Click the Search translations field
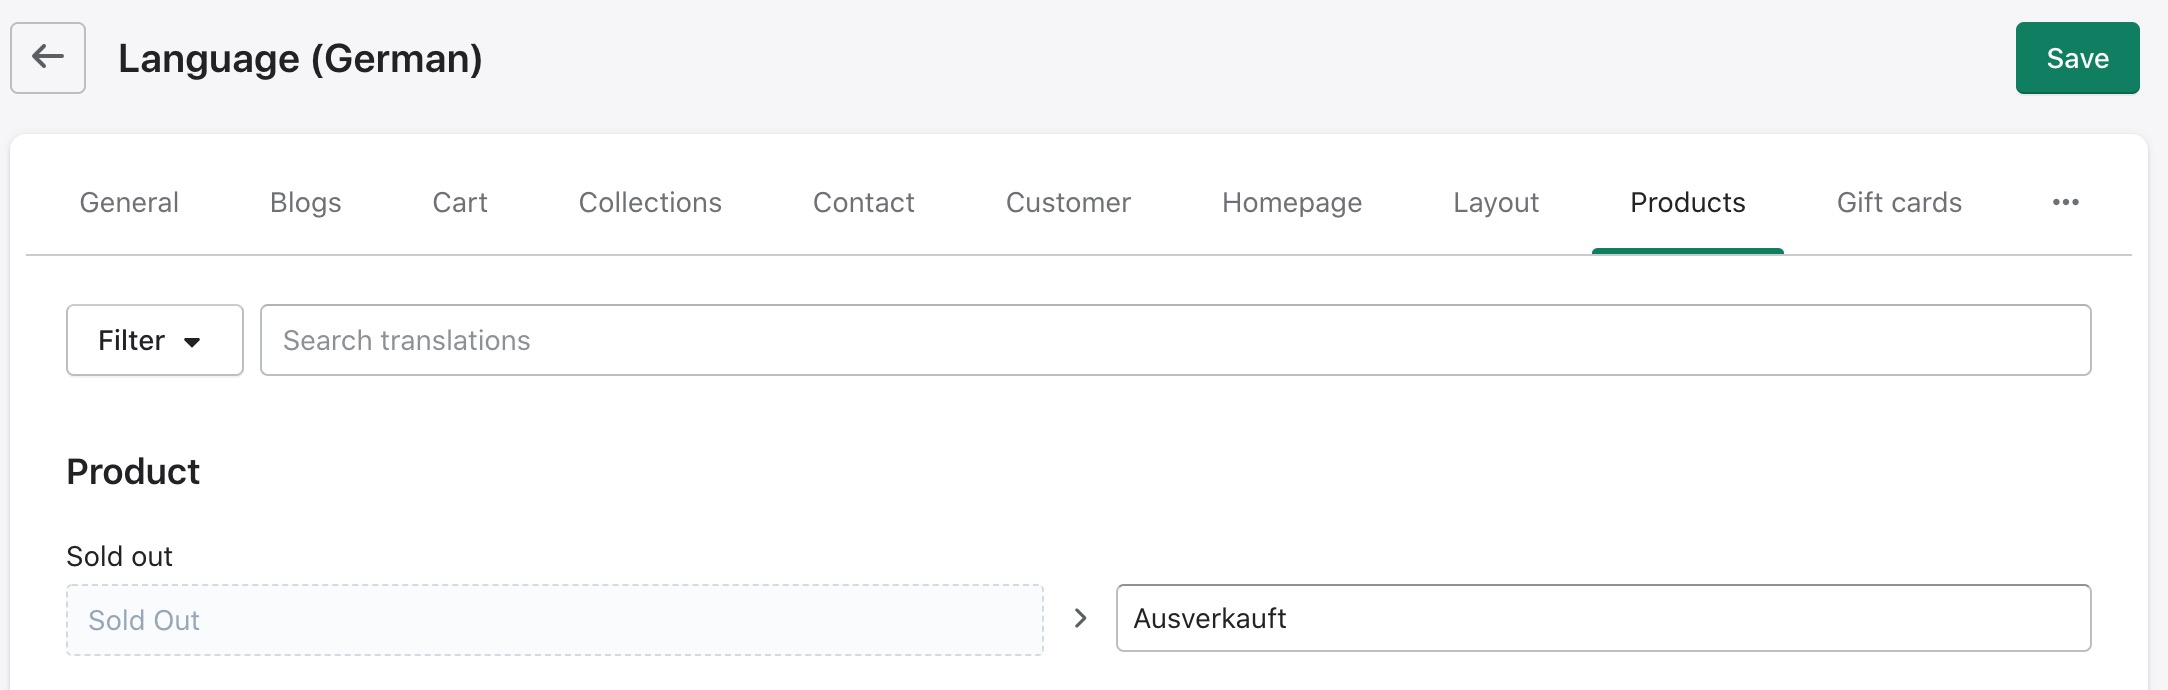The width and height of the screenshot is (2168, 690). point(1175,341)
